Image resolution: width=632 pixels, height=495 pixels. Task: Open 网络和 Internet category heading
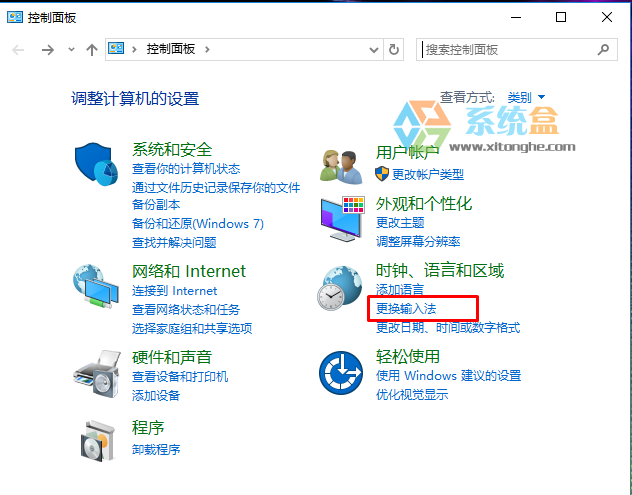189,271
